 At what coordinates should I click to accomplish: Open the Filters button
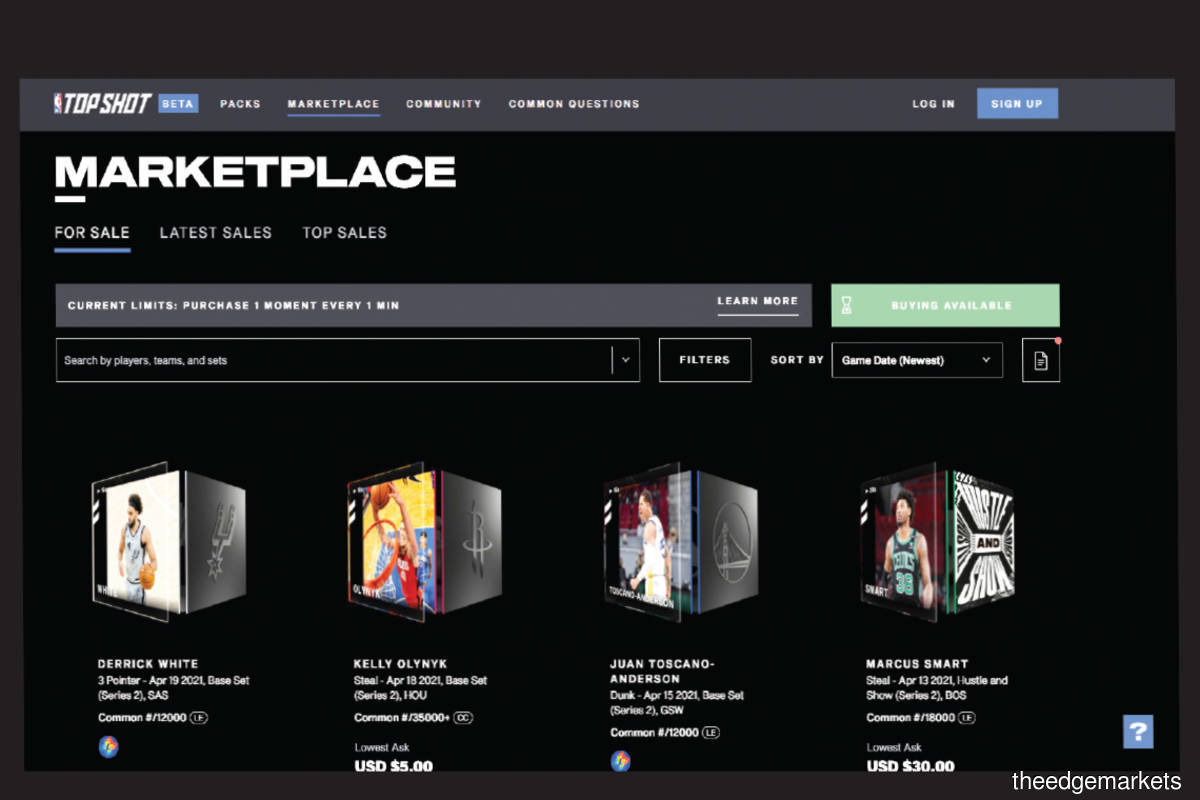[x=705, y=360]
